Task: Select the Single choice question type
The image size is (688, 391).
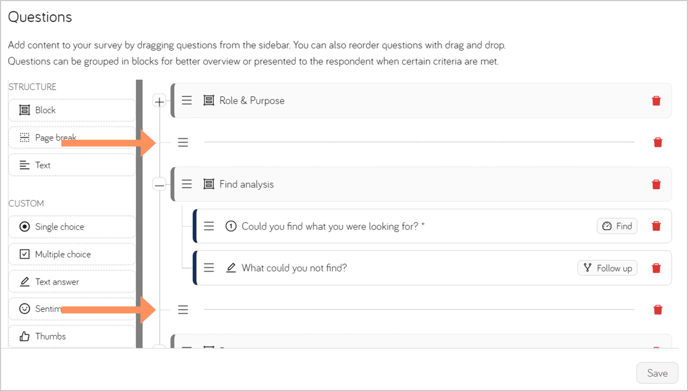Action: (72, 227)
